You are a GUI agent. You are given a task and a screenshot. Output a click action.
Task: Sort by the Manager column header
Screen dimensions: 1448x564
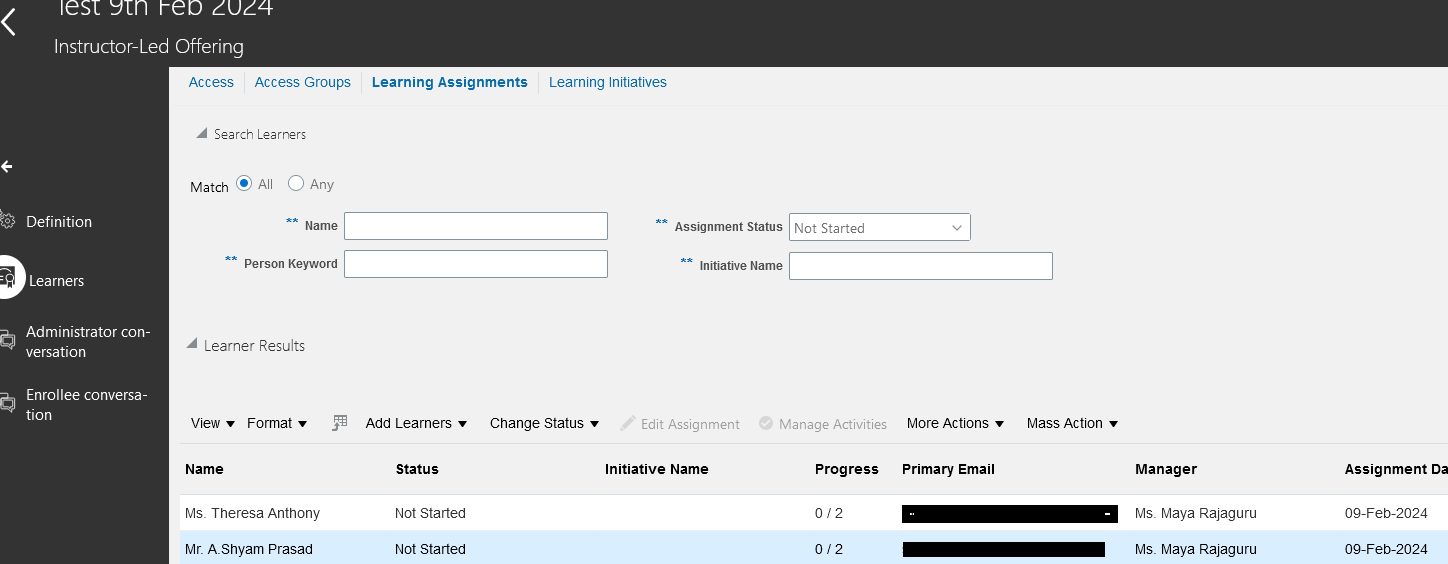[1166, 469]
